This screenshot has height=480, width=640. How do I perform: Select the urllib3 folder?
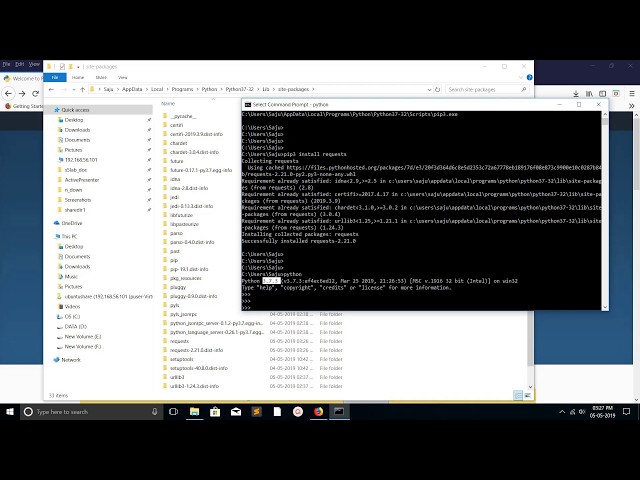pos(177,377)
